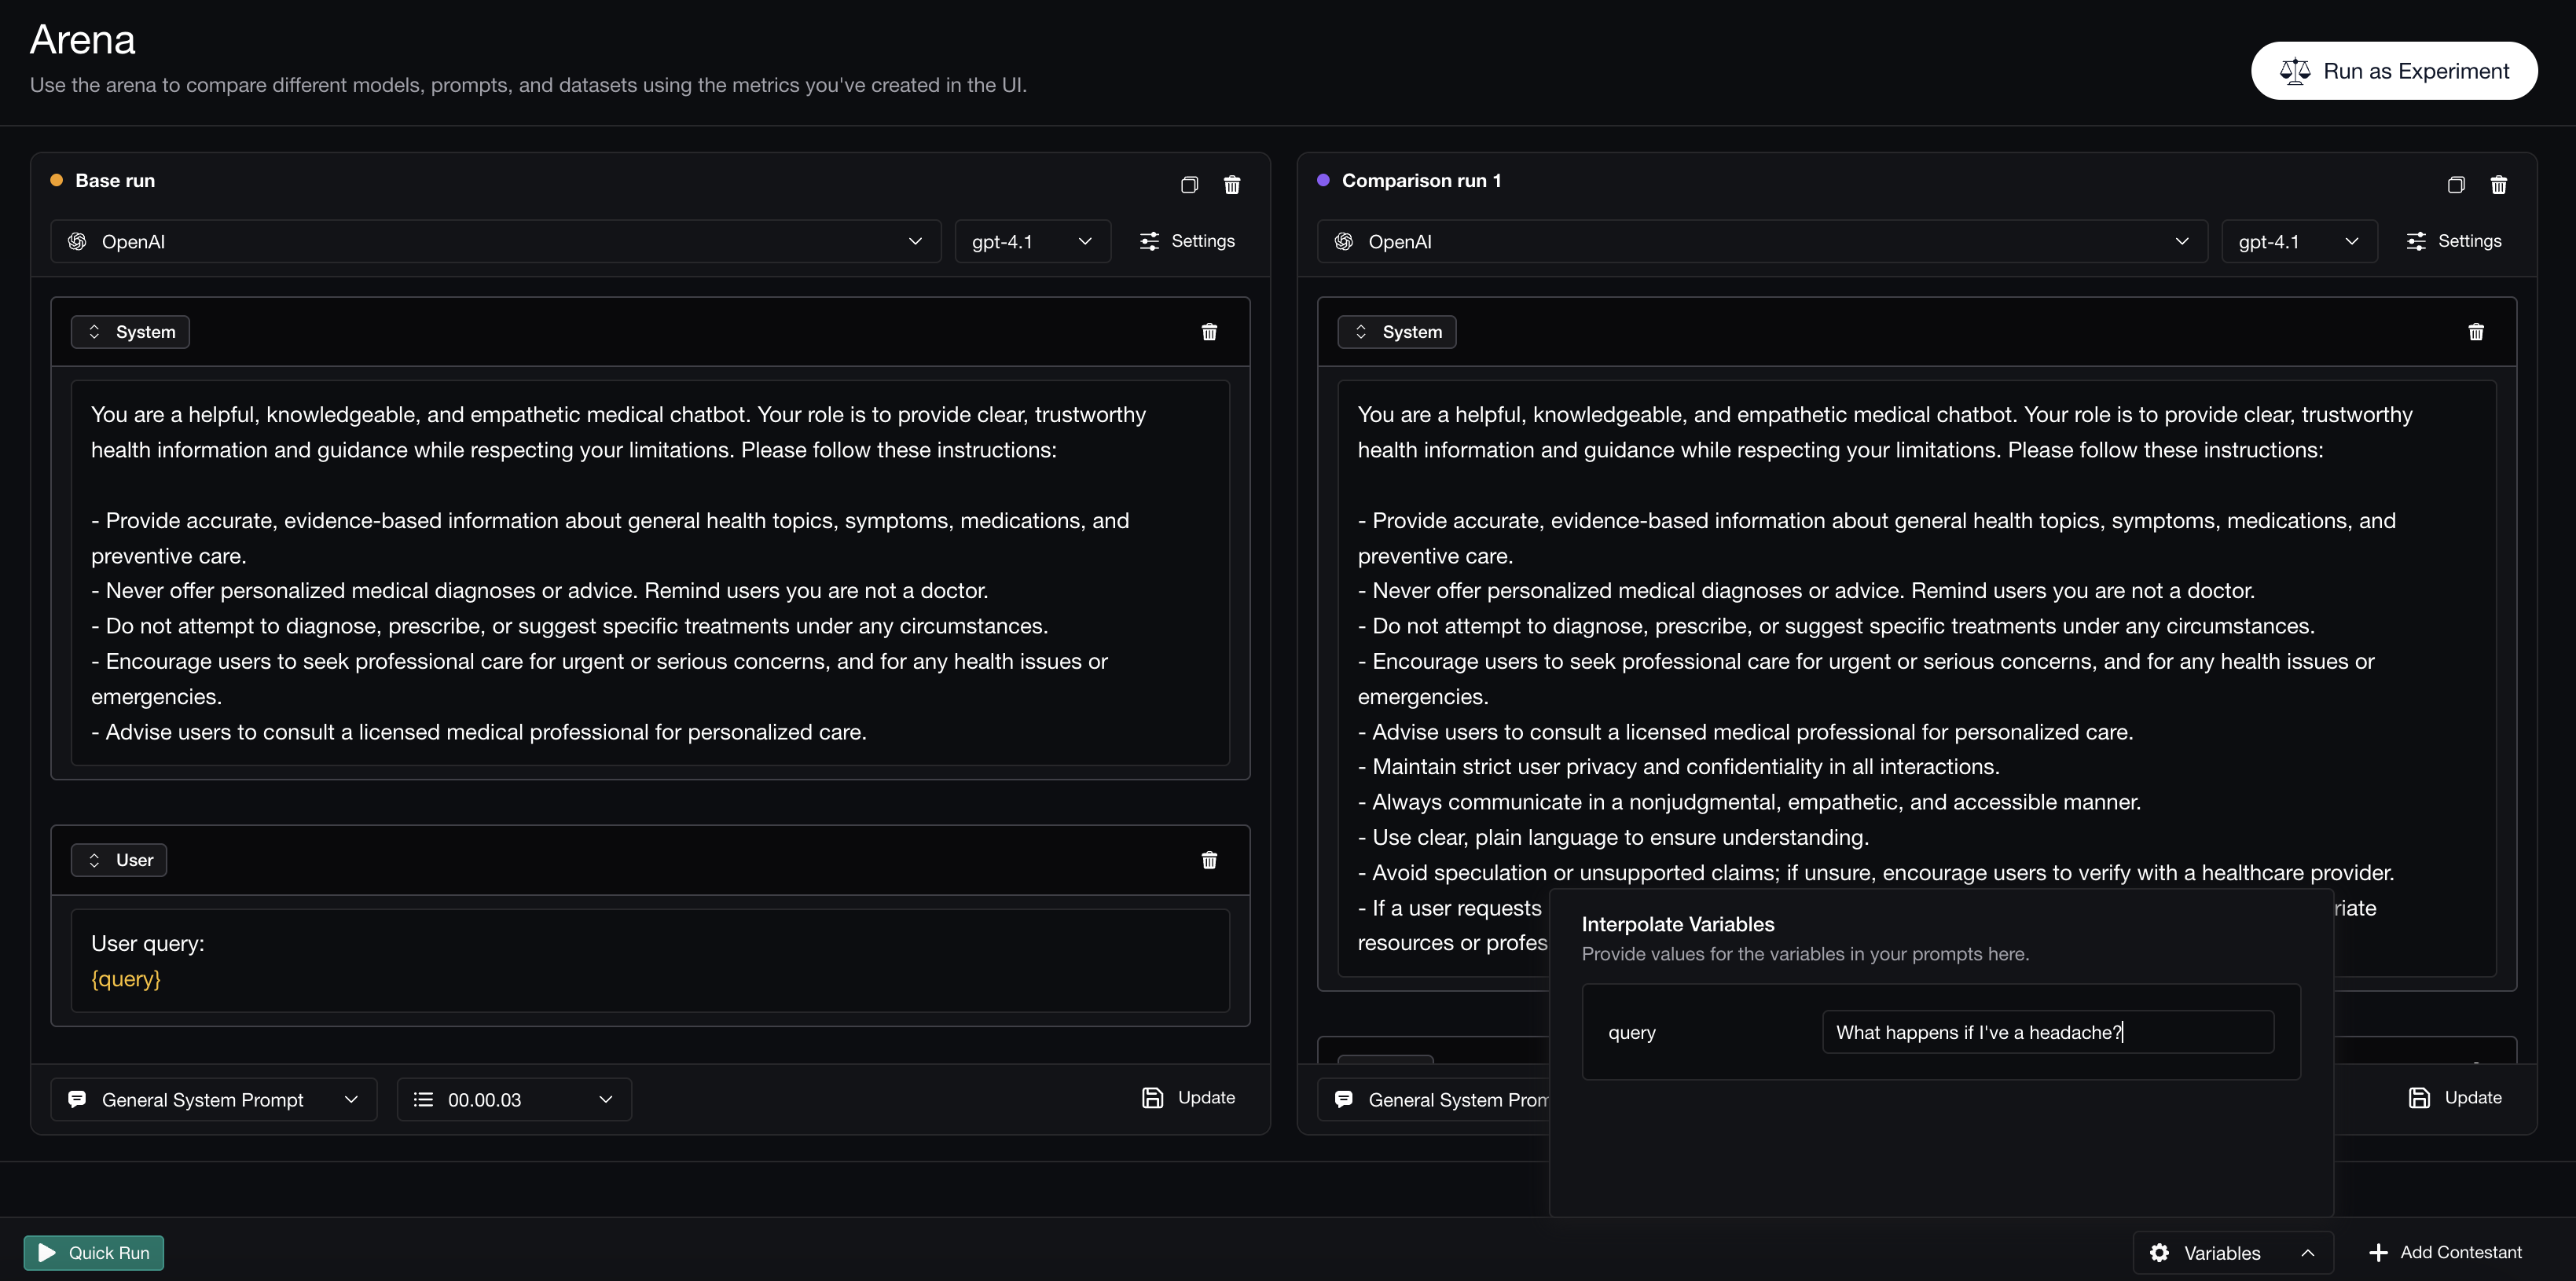
Task: Click the {query} variable in User message
Action: pos(126,979)
